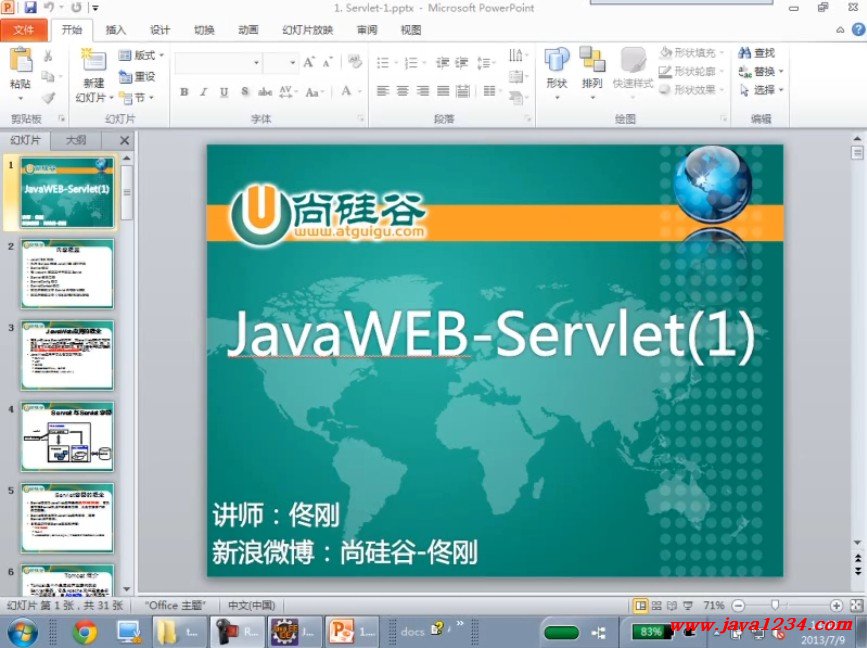Increase list indent level

coord(462,62)
